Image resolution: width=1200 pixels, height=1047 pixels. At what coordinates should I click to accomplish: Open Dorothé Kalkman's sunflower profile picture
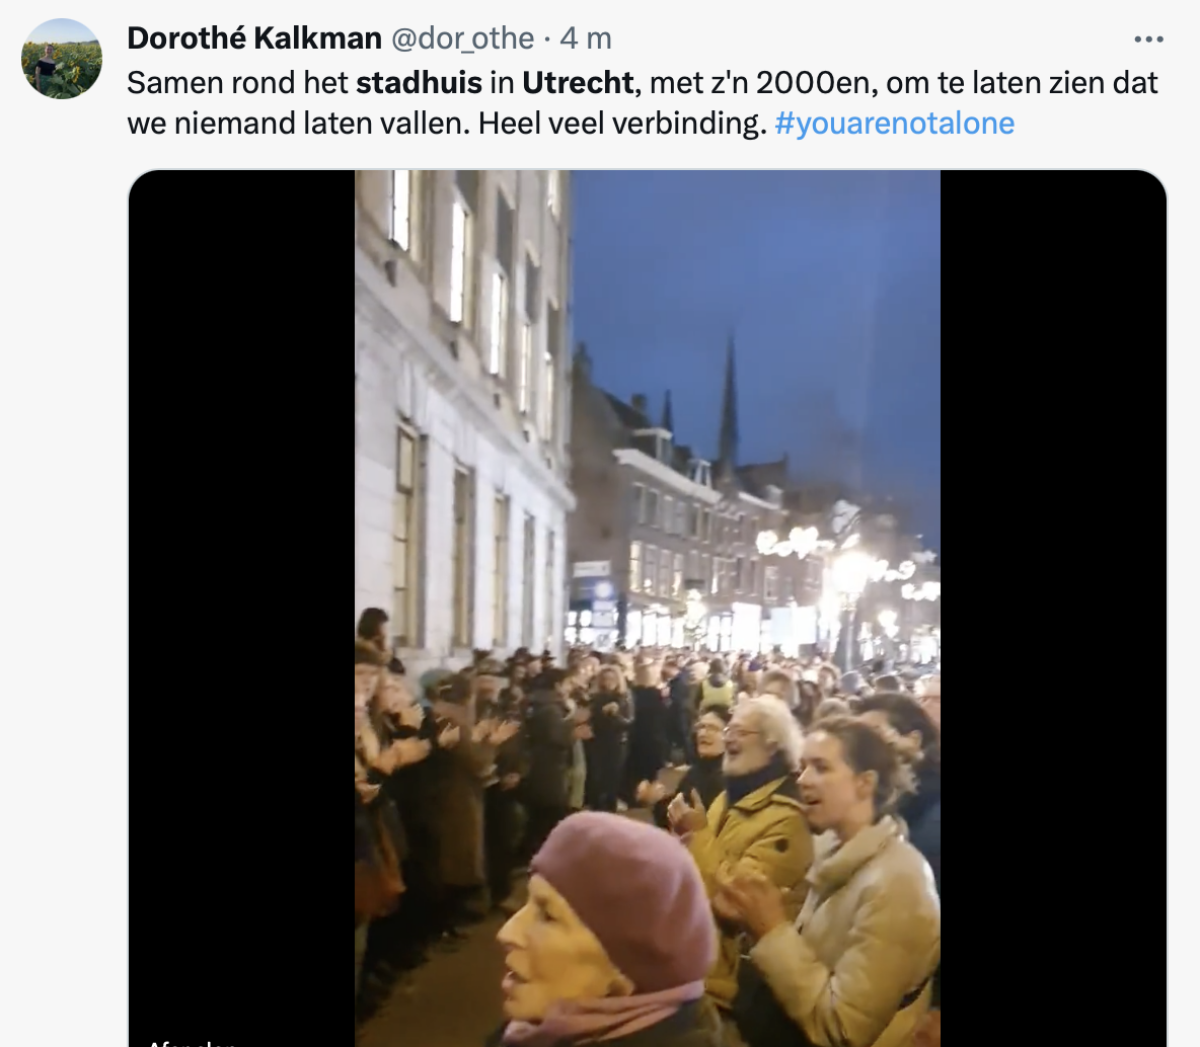point(62,59)
